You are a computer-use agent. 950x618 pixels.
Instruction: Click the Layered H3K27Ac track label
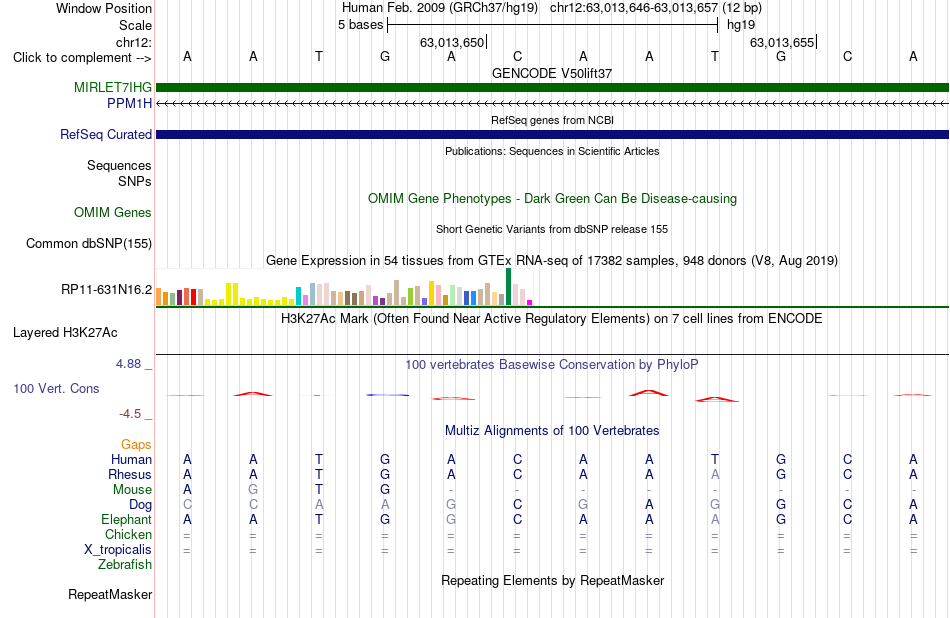pos(65,333)
